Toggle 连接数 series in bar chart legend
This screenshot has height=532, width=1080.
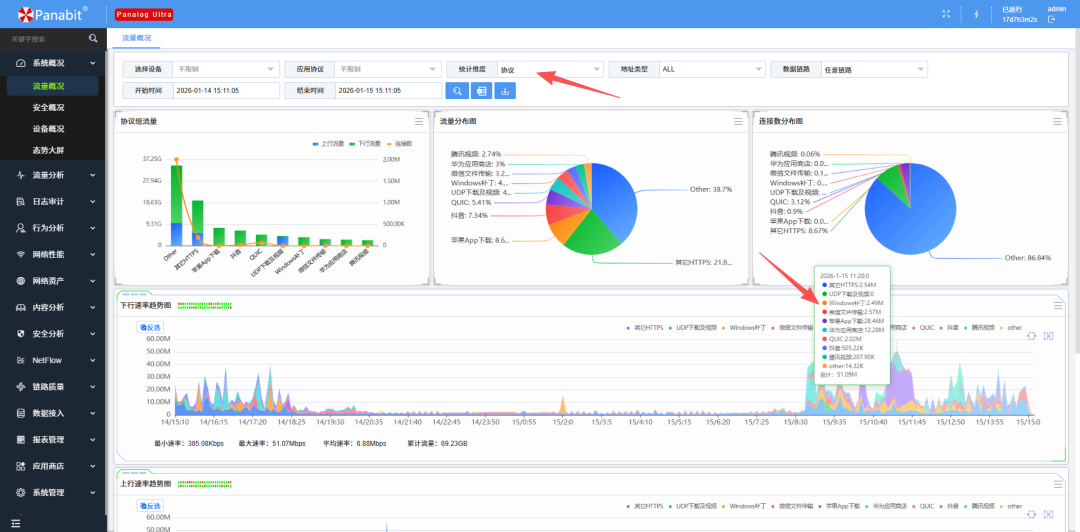[399, 143]
